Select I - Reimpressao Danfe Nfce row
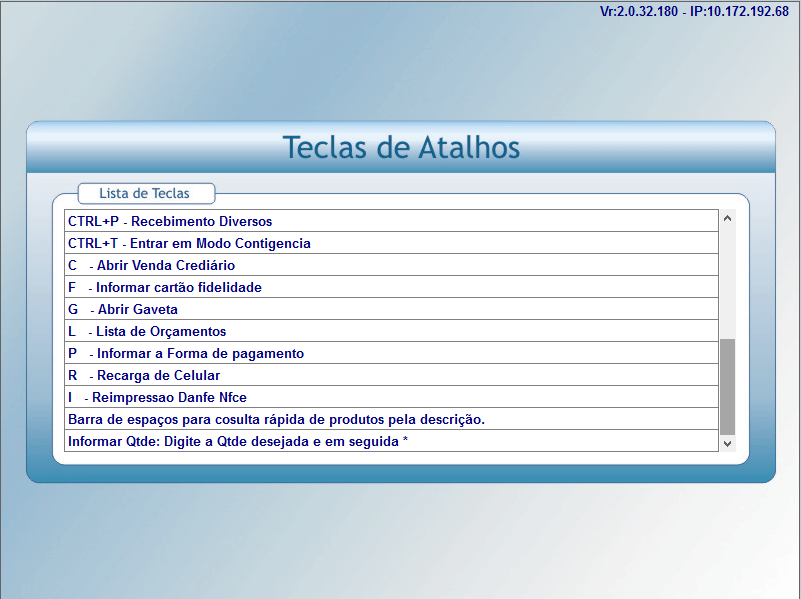This screenshot has width=801, height=599. [391, 397]
